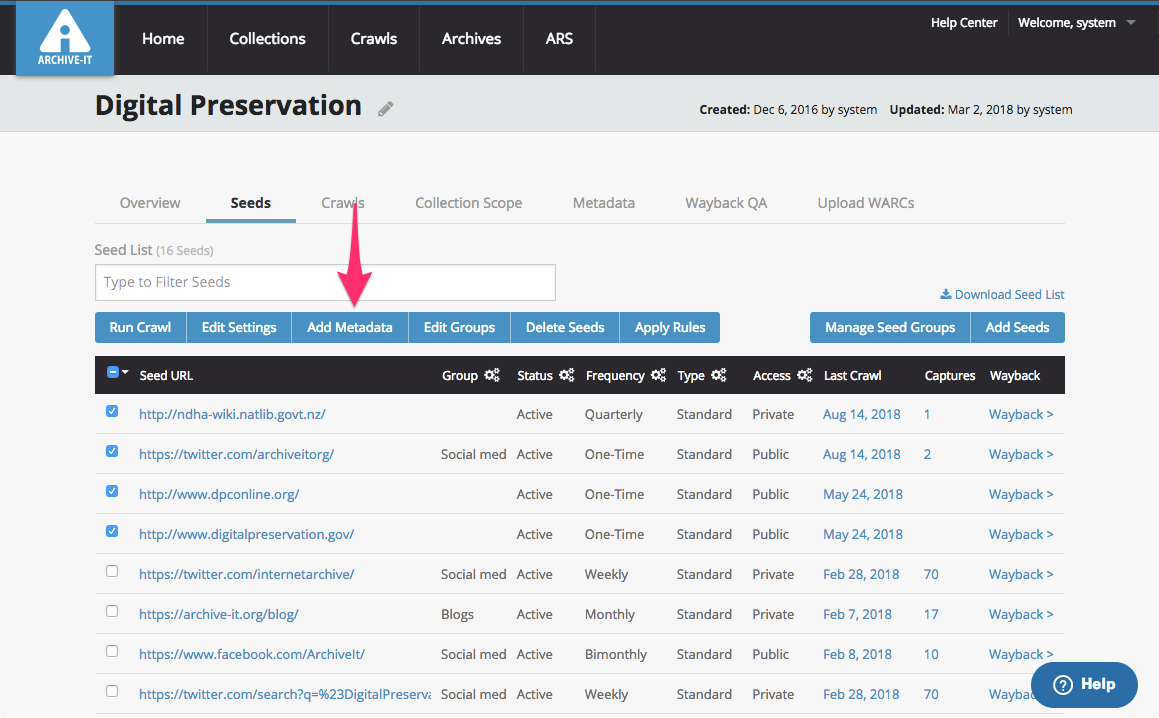1159x718 pixels.
Task: Check the twitter.com/internetarchive seed checkbox
Action: point(112,572)
